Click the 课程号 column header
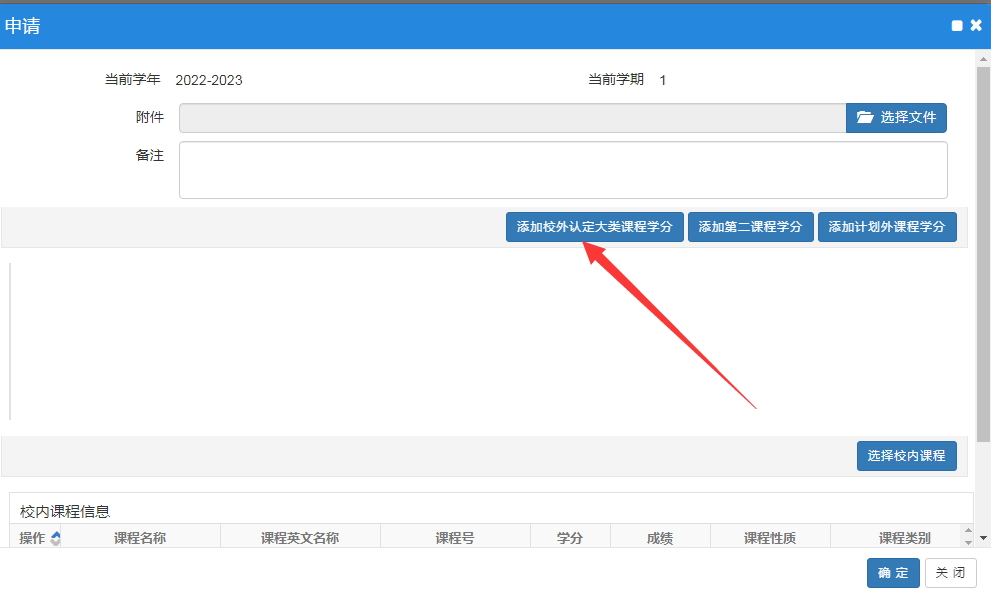The image size is (991, 593). (x=455, y=538)
